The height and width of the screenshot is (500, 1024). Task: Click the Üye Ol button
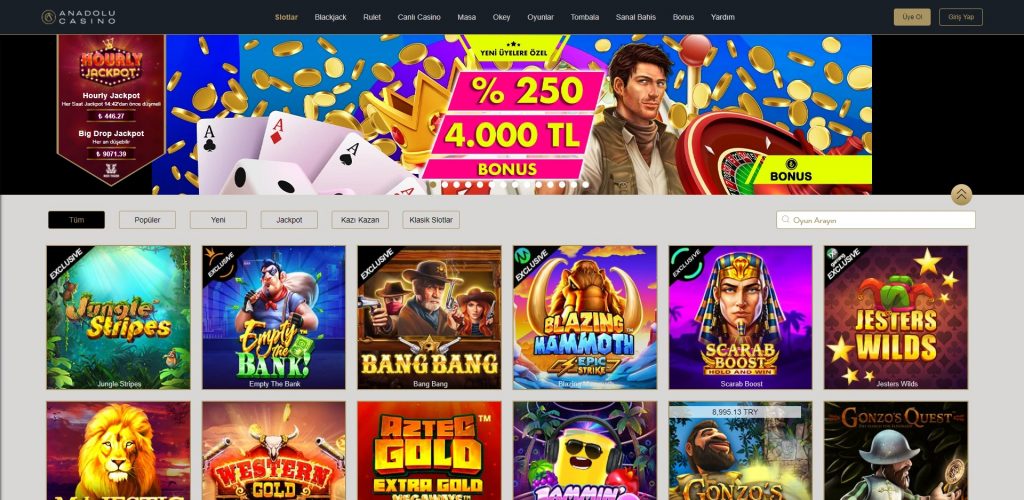[912, 17]
